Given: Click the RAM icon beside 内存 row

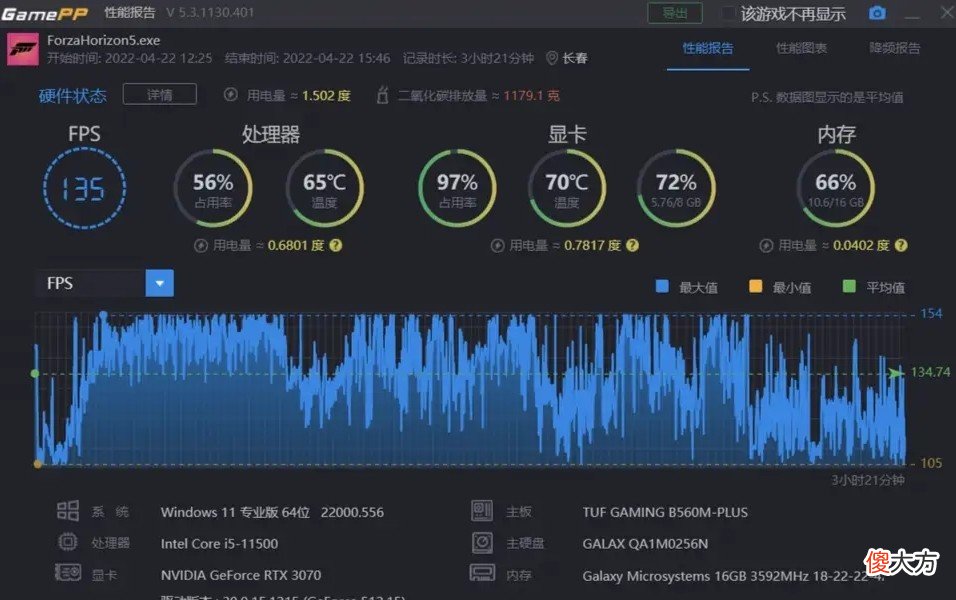Looking at the screenshot, I should pos(482,573).
